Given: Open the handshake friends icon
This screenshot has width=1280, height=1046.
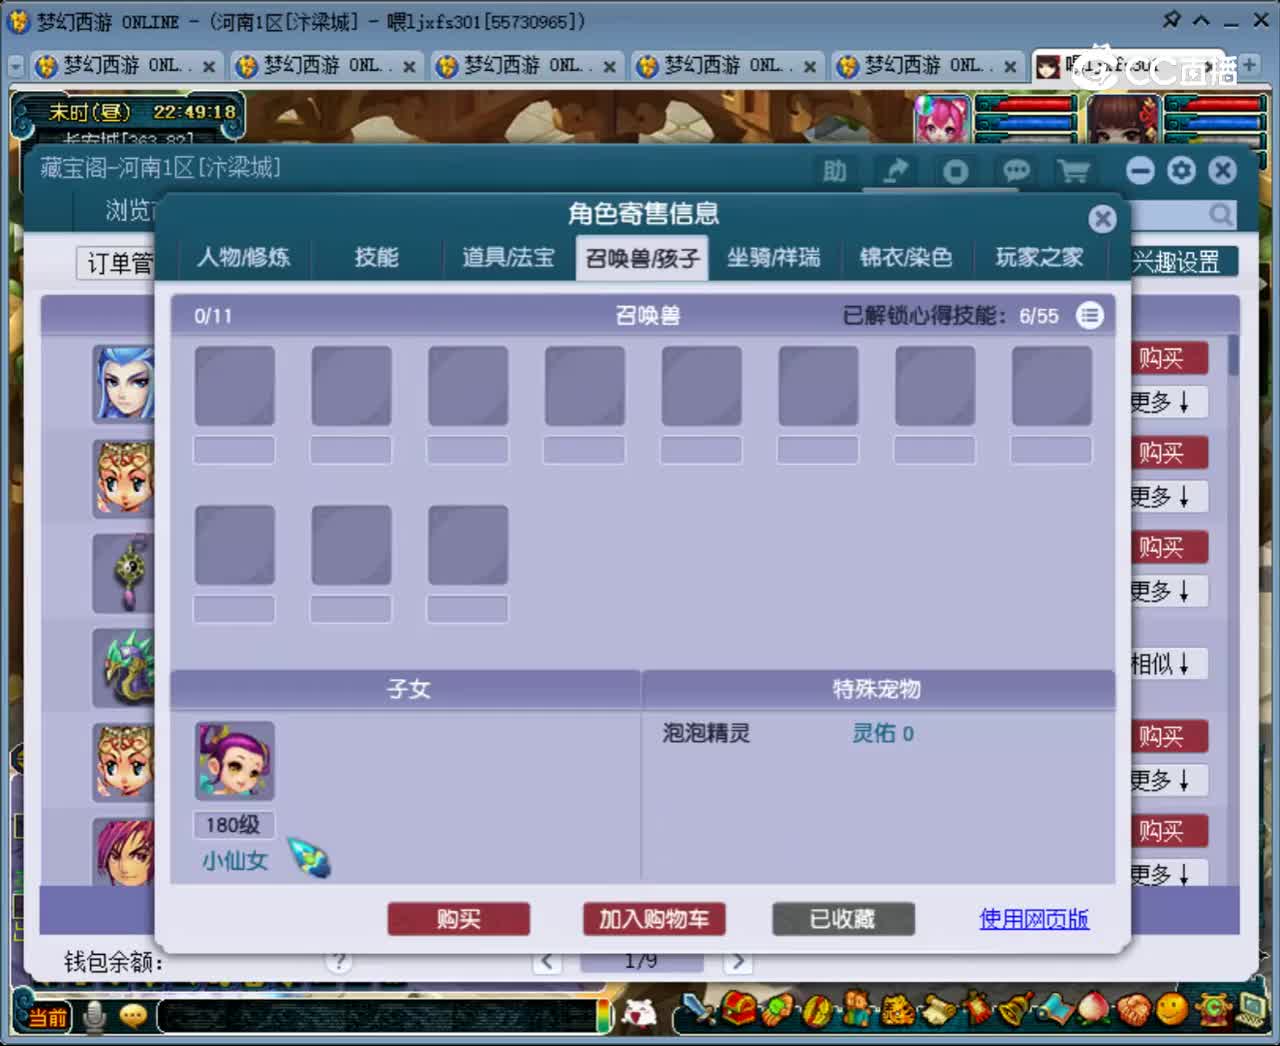Looking at the screenshot, I should pyautogui.click(x=1132, y=1010).
